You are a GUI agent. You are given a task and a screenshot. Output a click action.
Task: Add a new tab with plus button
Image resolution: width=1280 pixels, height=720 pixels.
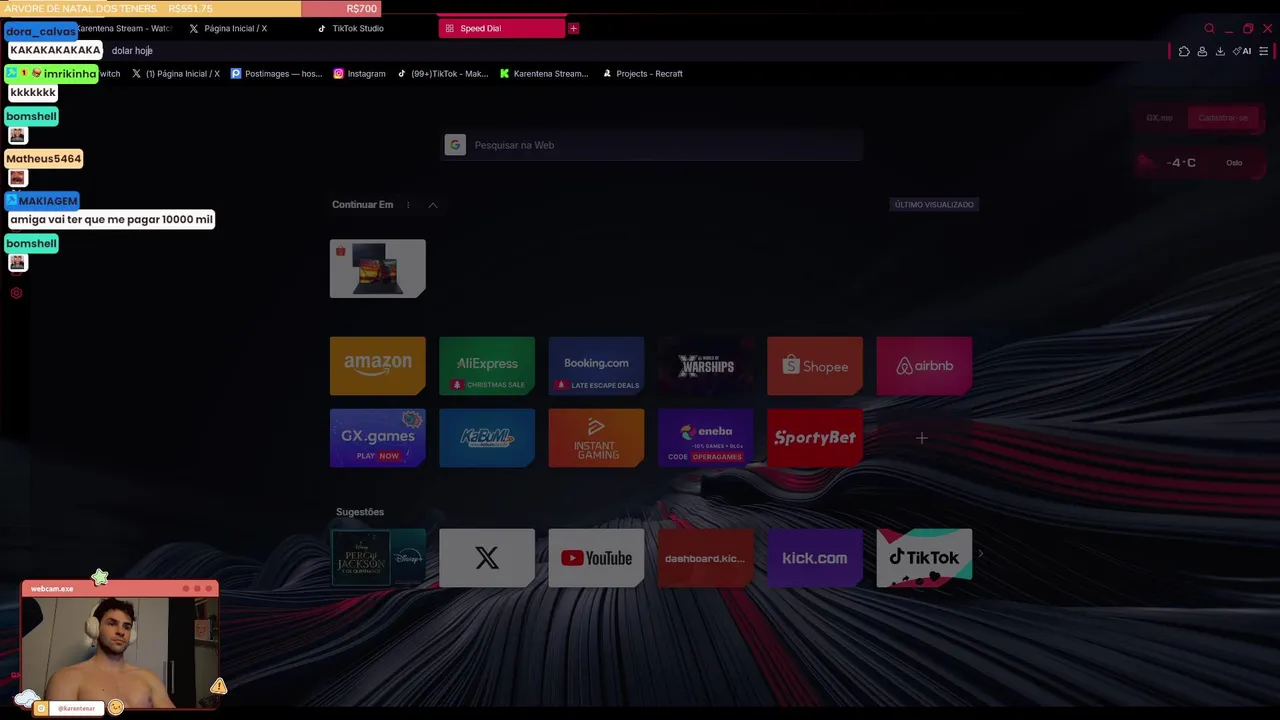pyautogui.click(x=573, y=28)
